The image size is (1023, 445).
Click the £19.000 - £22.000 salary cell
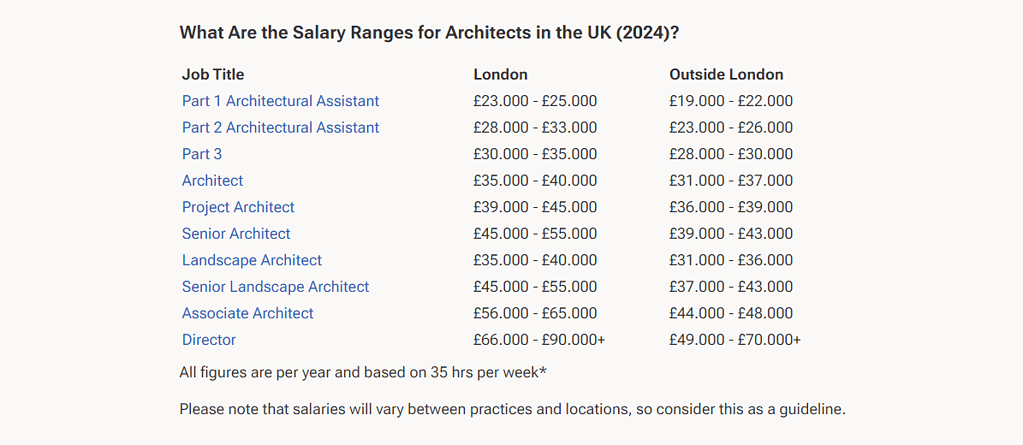(731, 101)
